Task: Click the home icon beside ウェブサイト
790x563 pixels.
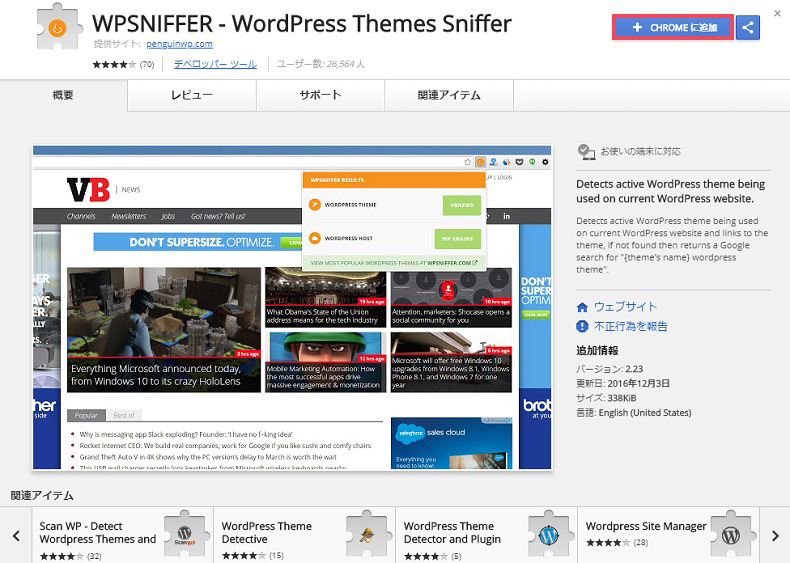Action: [582, 307]
